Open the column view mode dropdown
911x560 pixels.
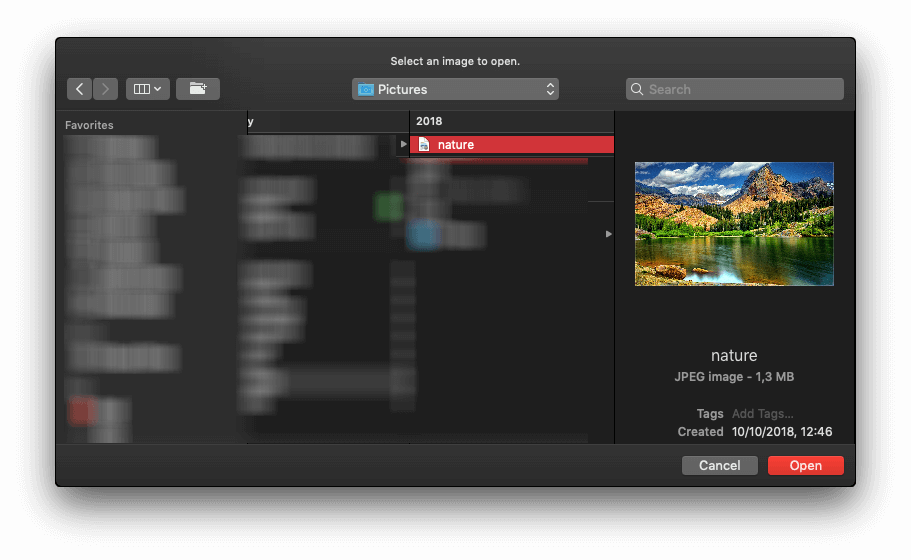148,89
